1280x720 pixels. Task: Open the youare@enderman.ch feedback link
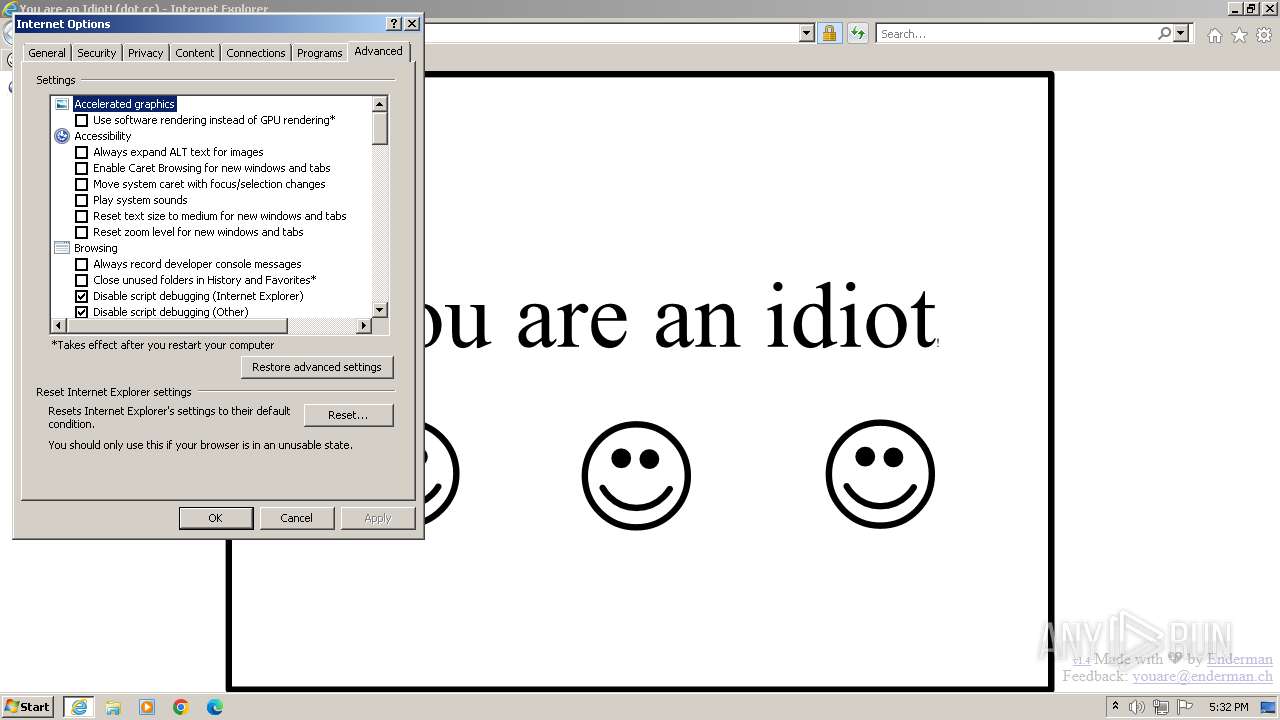(1202, 676)
